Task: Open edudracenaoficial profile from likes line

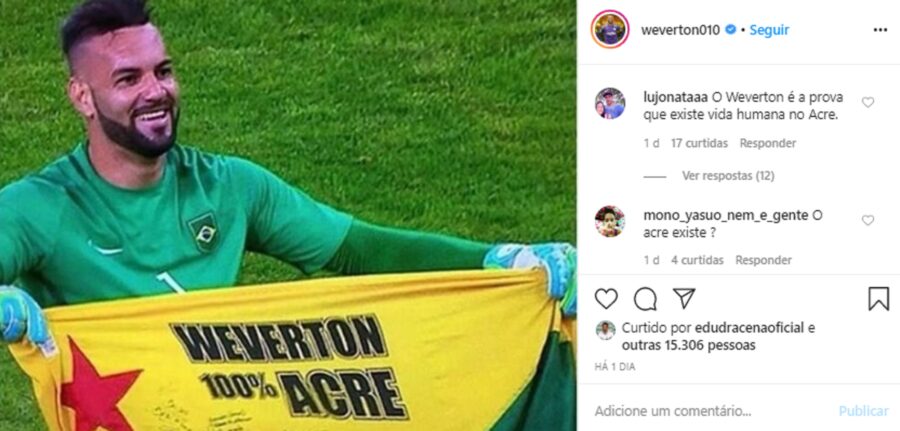Action: coord(750,328)
